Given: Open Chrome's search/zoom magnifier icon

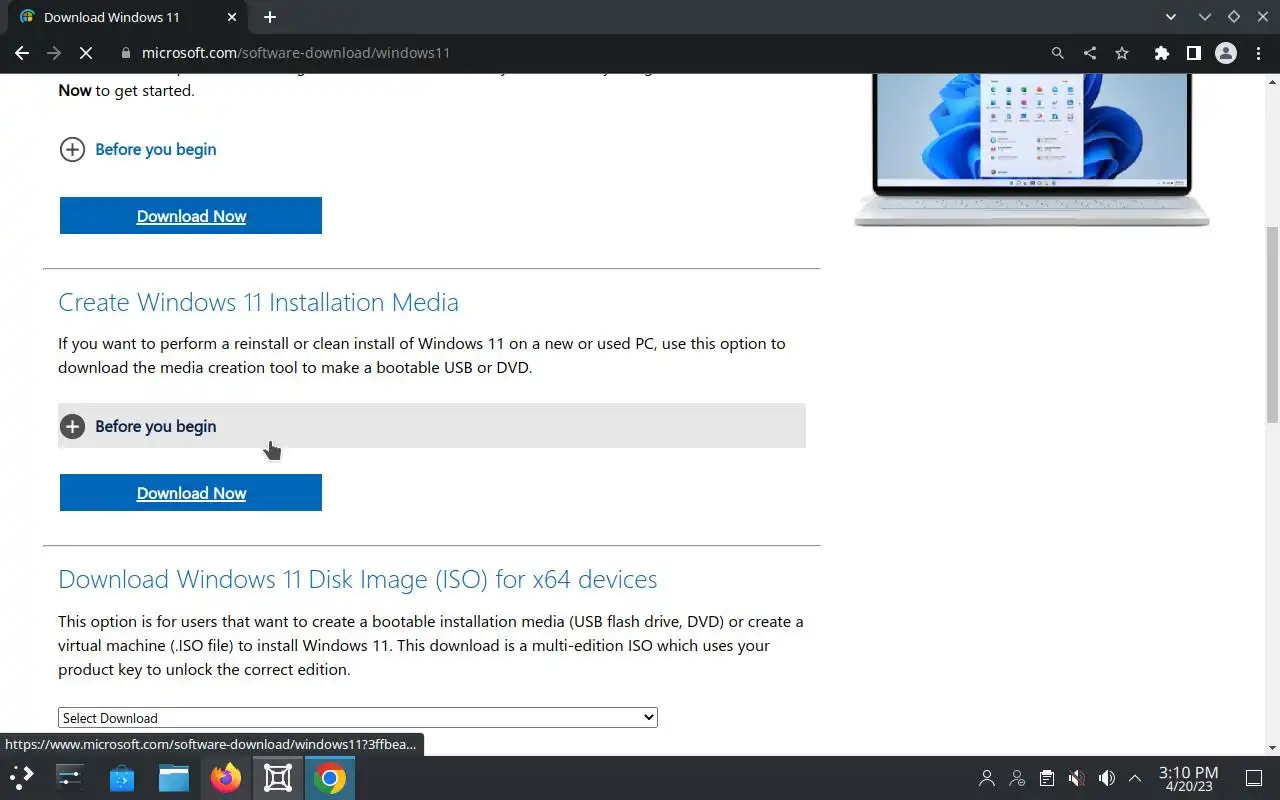Looking at the screenshot, I should pyautogui.click(x=1058, y=53).
